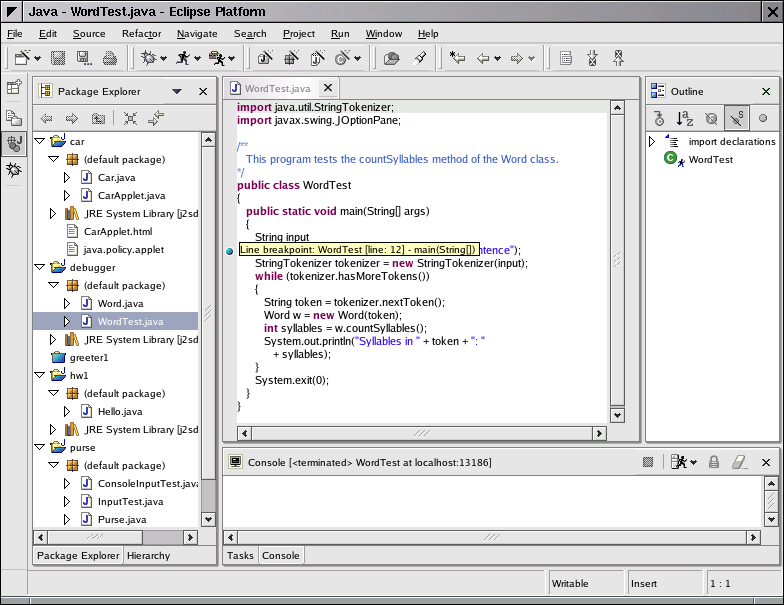Screen dimensions: 784x605
Task: Open the Refactor menu
Action: 141,33
